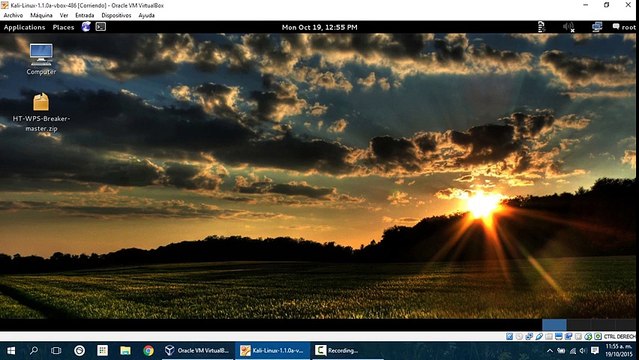
Task: Open Windows Task View
Action: (56, 351)
